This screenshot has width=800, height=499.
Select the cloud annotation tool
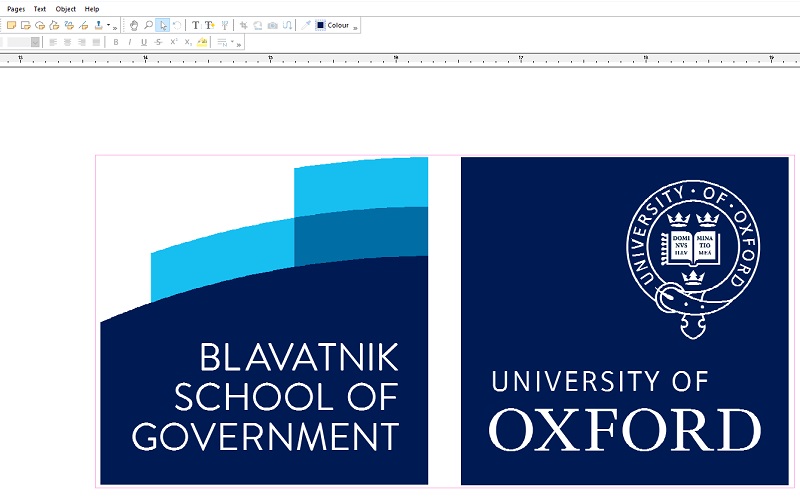pos(40,25)
